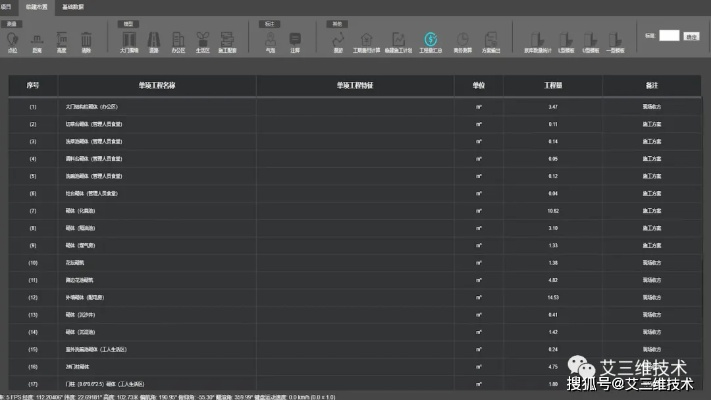Select the chart-line construction plan icon

click(397, 39)
